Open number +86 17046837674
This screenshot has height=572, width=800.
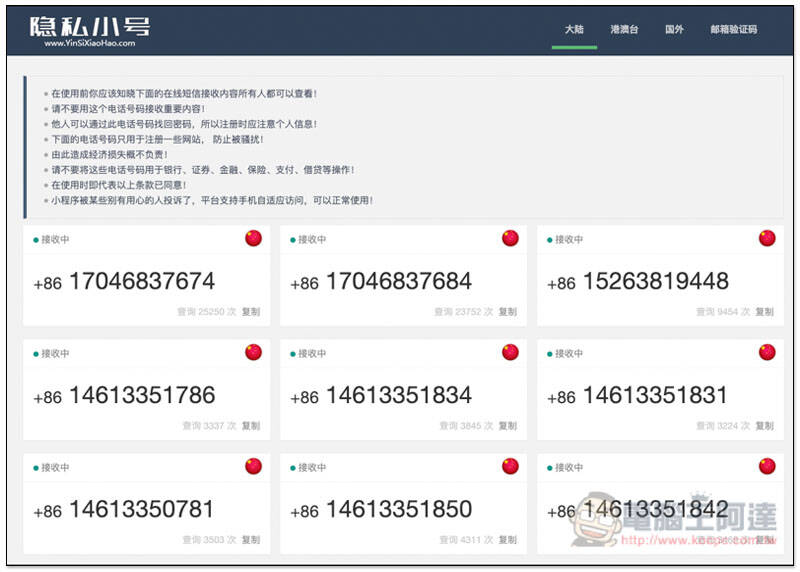click(x=124, y=282)
